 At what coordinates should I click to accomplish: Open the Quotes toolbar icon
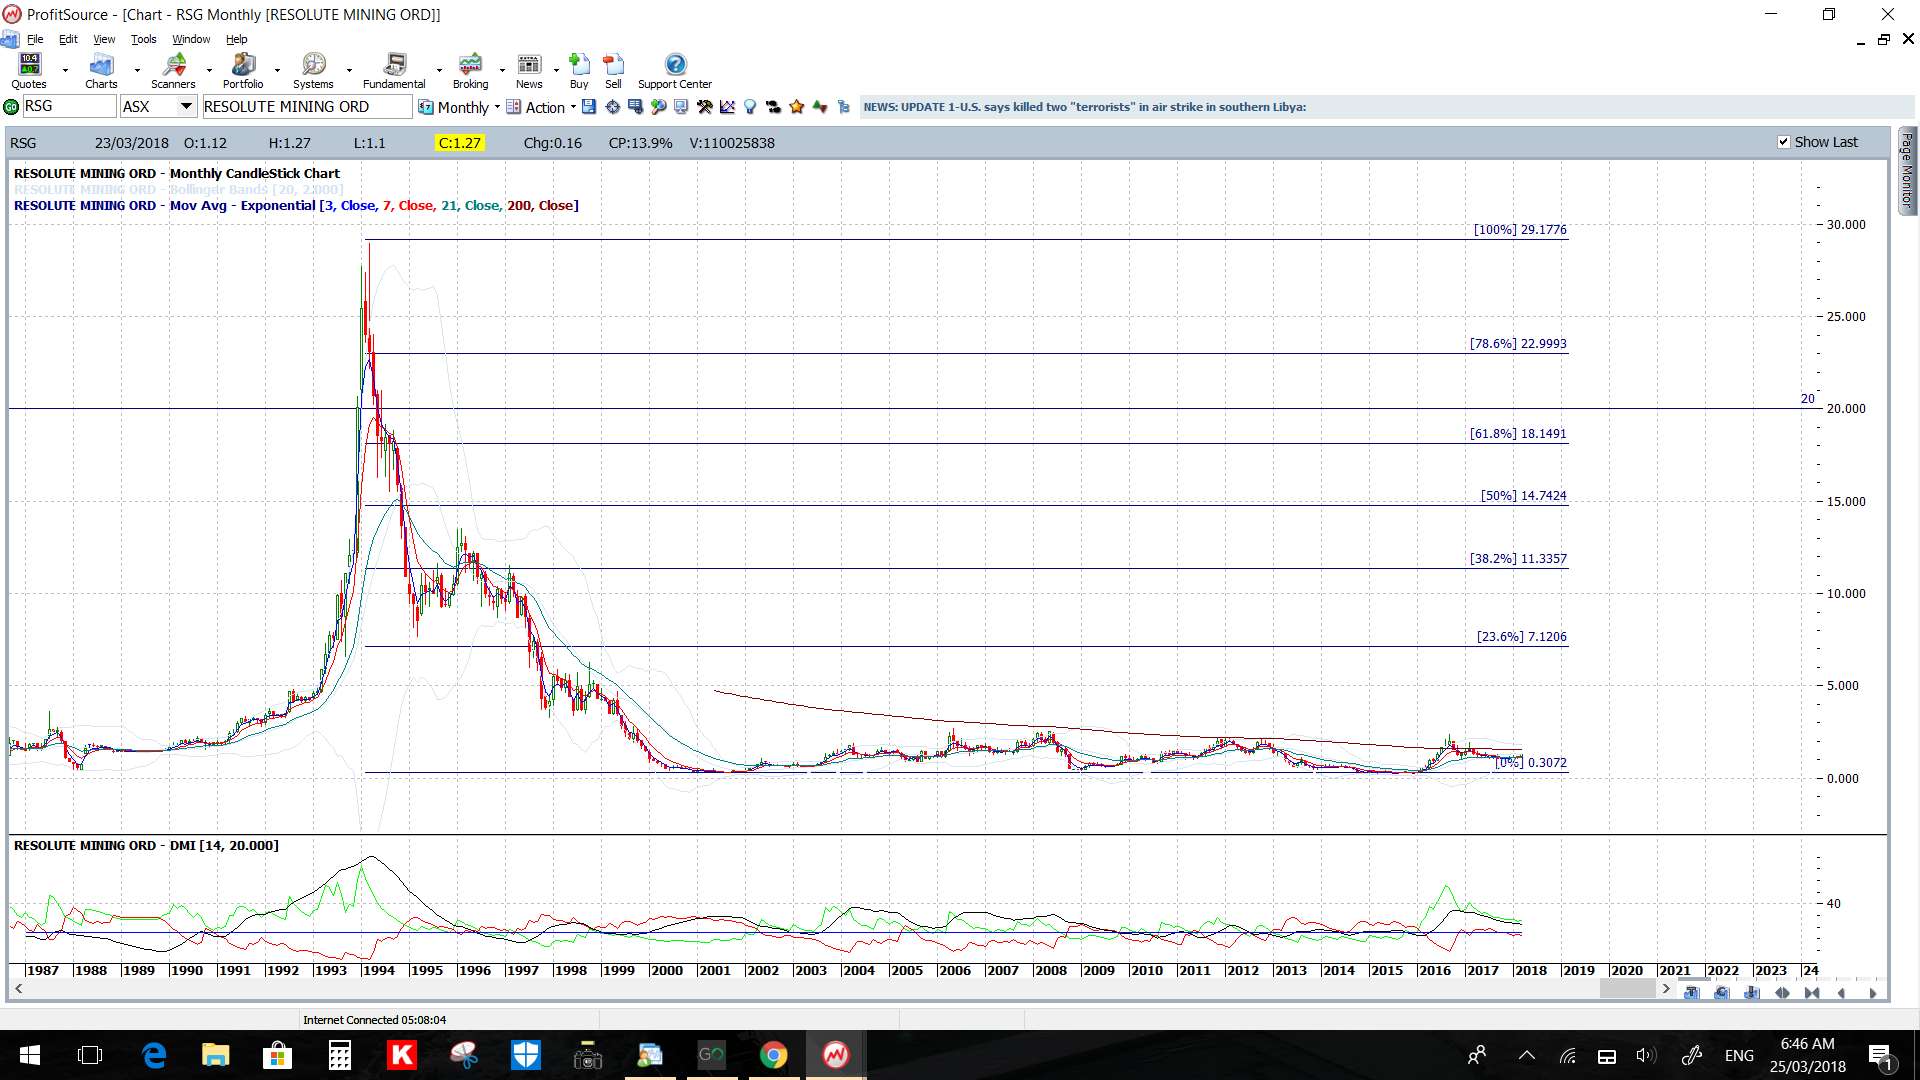coord(29,70)
